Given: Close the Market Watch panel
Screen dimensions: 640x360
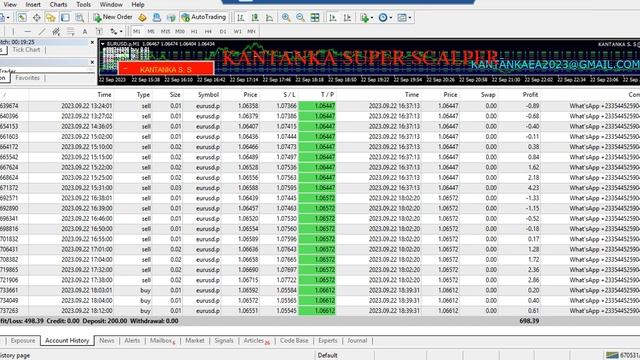Looking at the screenshot, I should point(92,42).
